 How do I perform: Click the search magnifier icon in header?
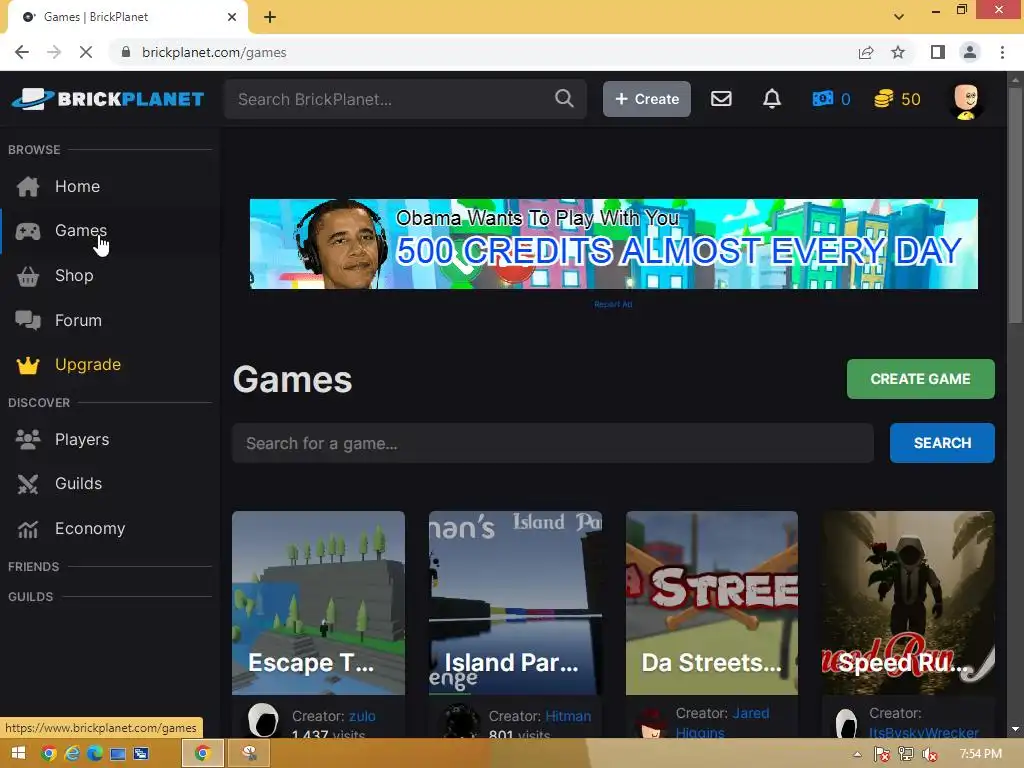click(x=564, y=99)
